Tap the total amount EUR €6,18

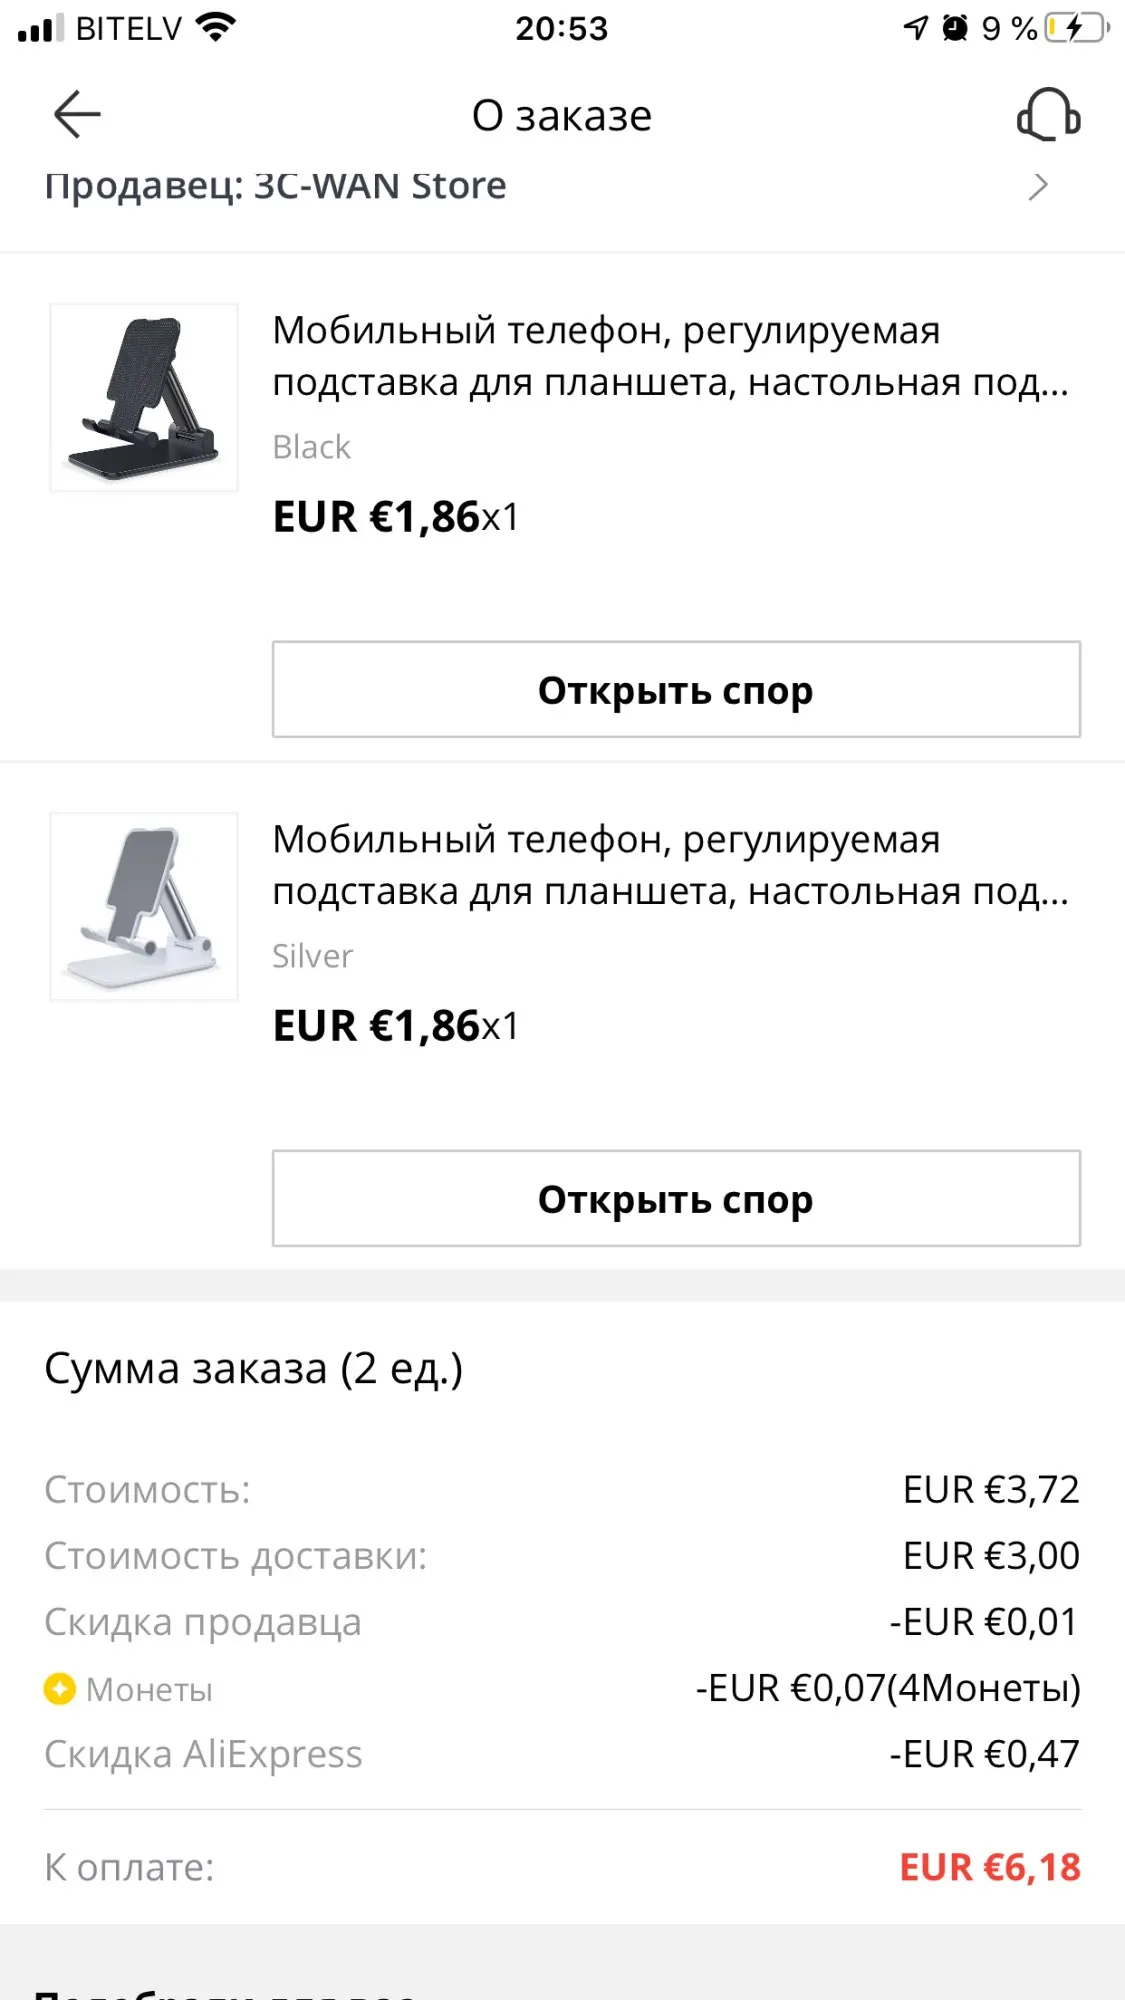click(990, 1867)
